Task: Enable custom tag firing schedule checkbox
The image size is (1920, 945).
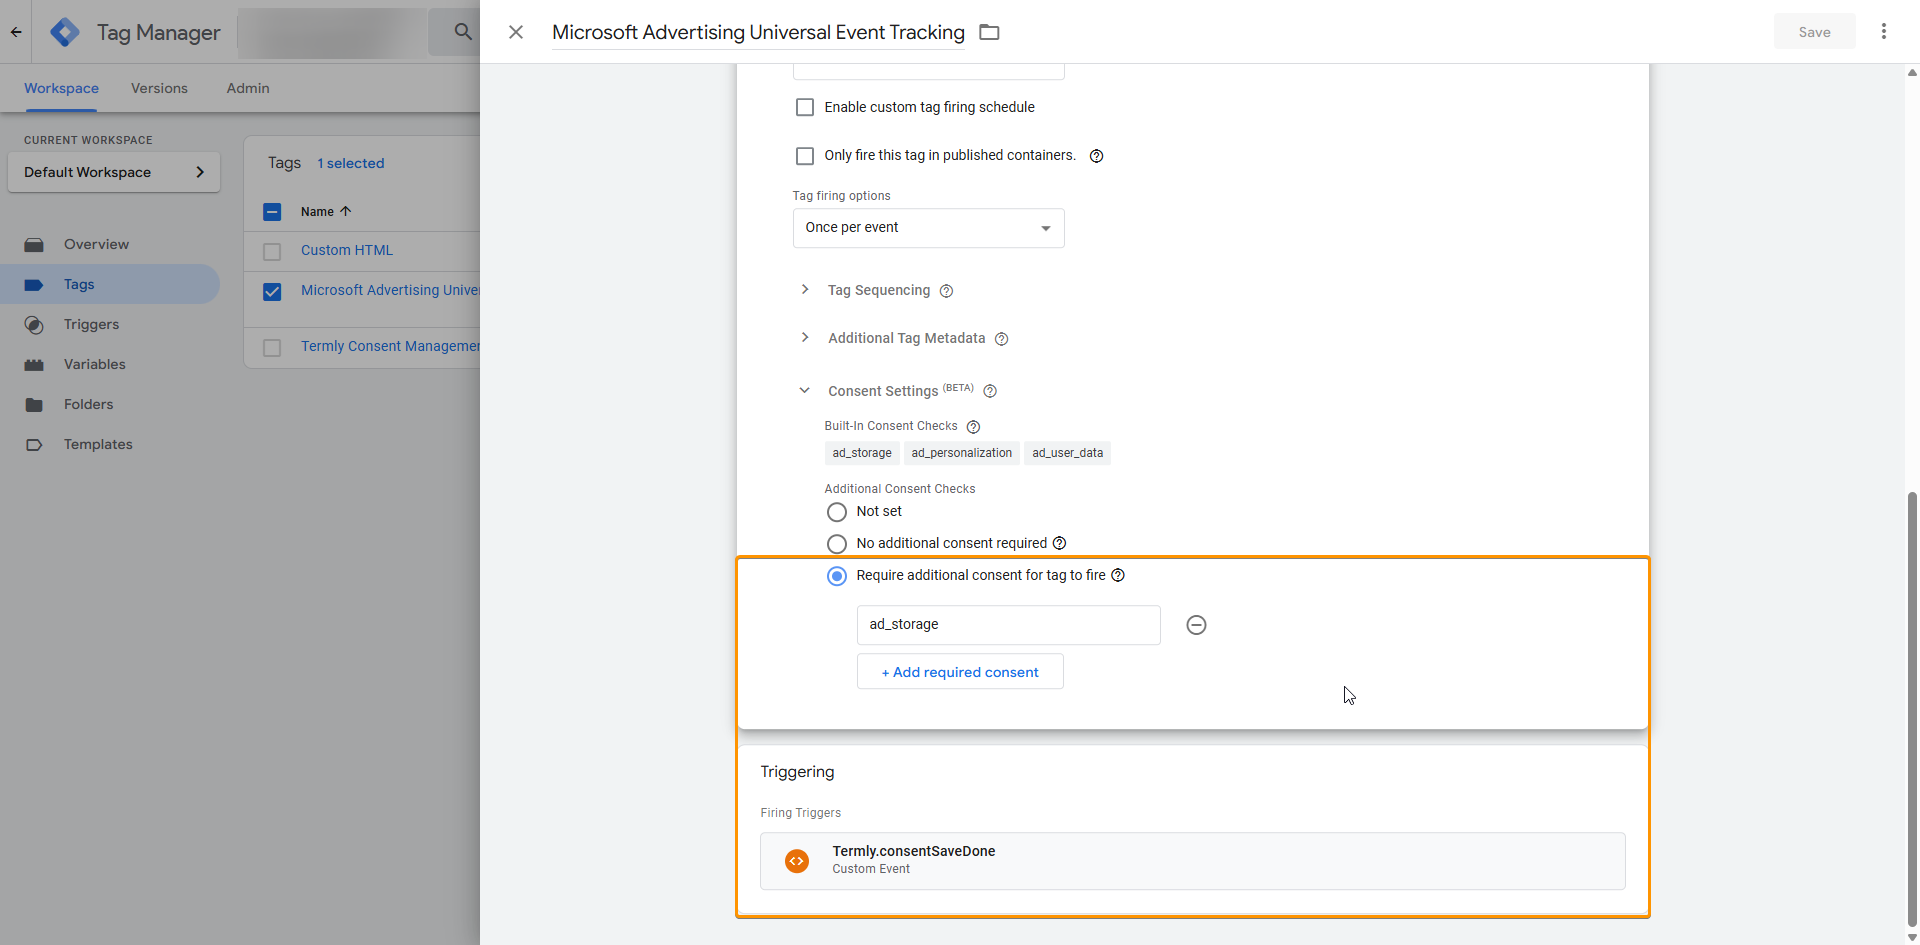Action: tap(805, 107)
